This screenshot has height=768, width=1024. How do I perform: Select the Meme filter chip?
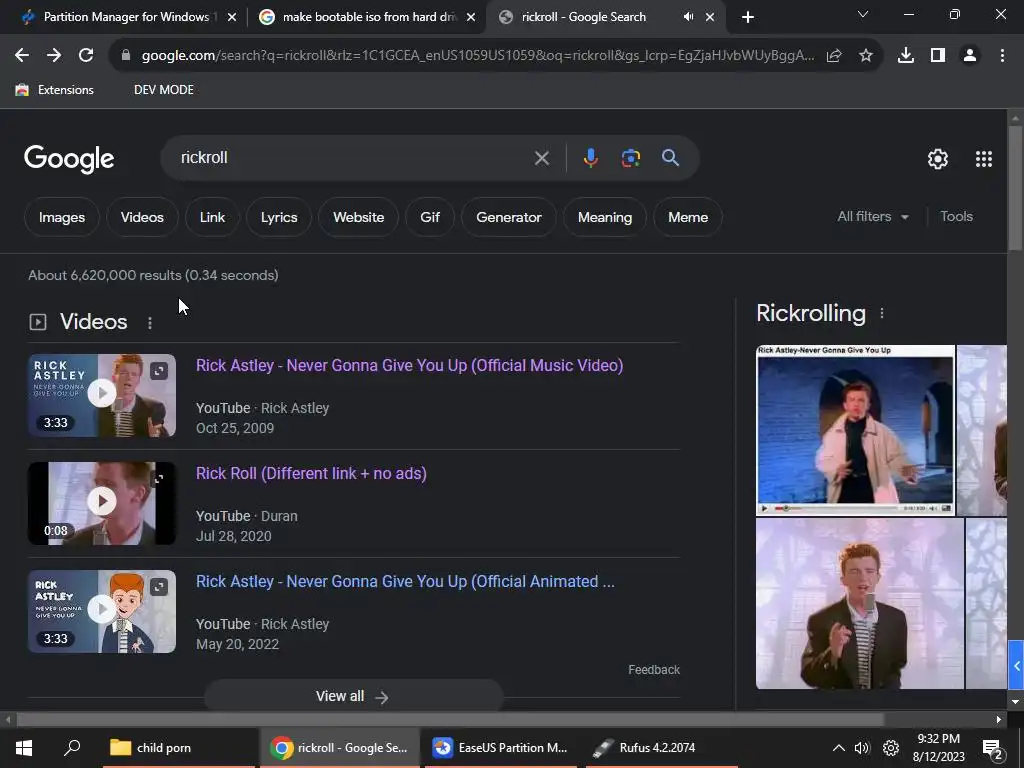tap(688, 217)
